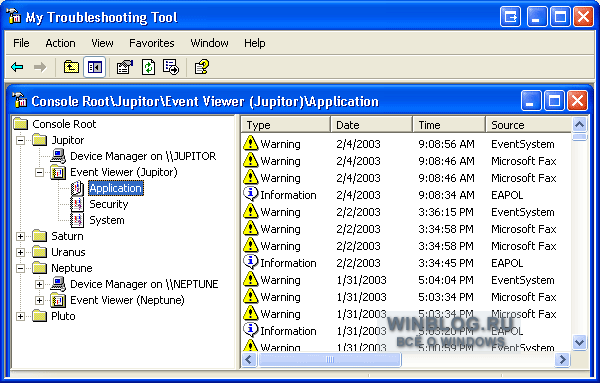Sort events by the Source column header
The width and height of the screenshot is (600, 383).
click(529, 125)
